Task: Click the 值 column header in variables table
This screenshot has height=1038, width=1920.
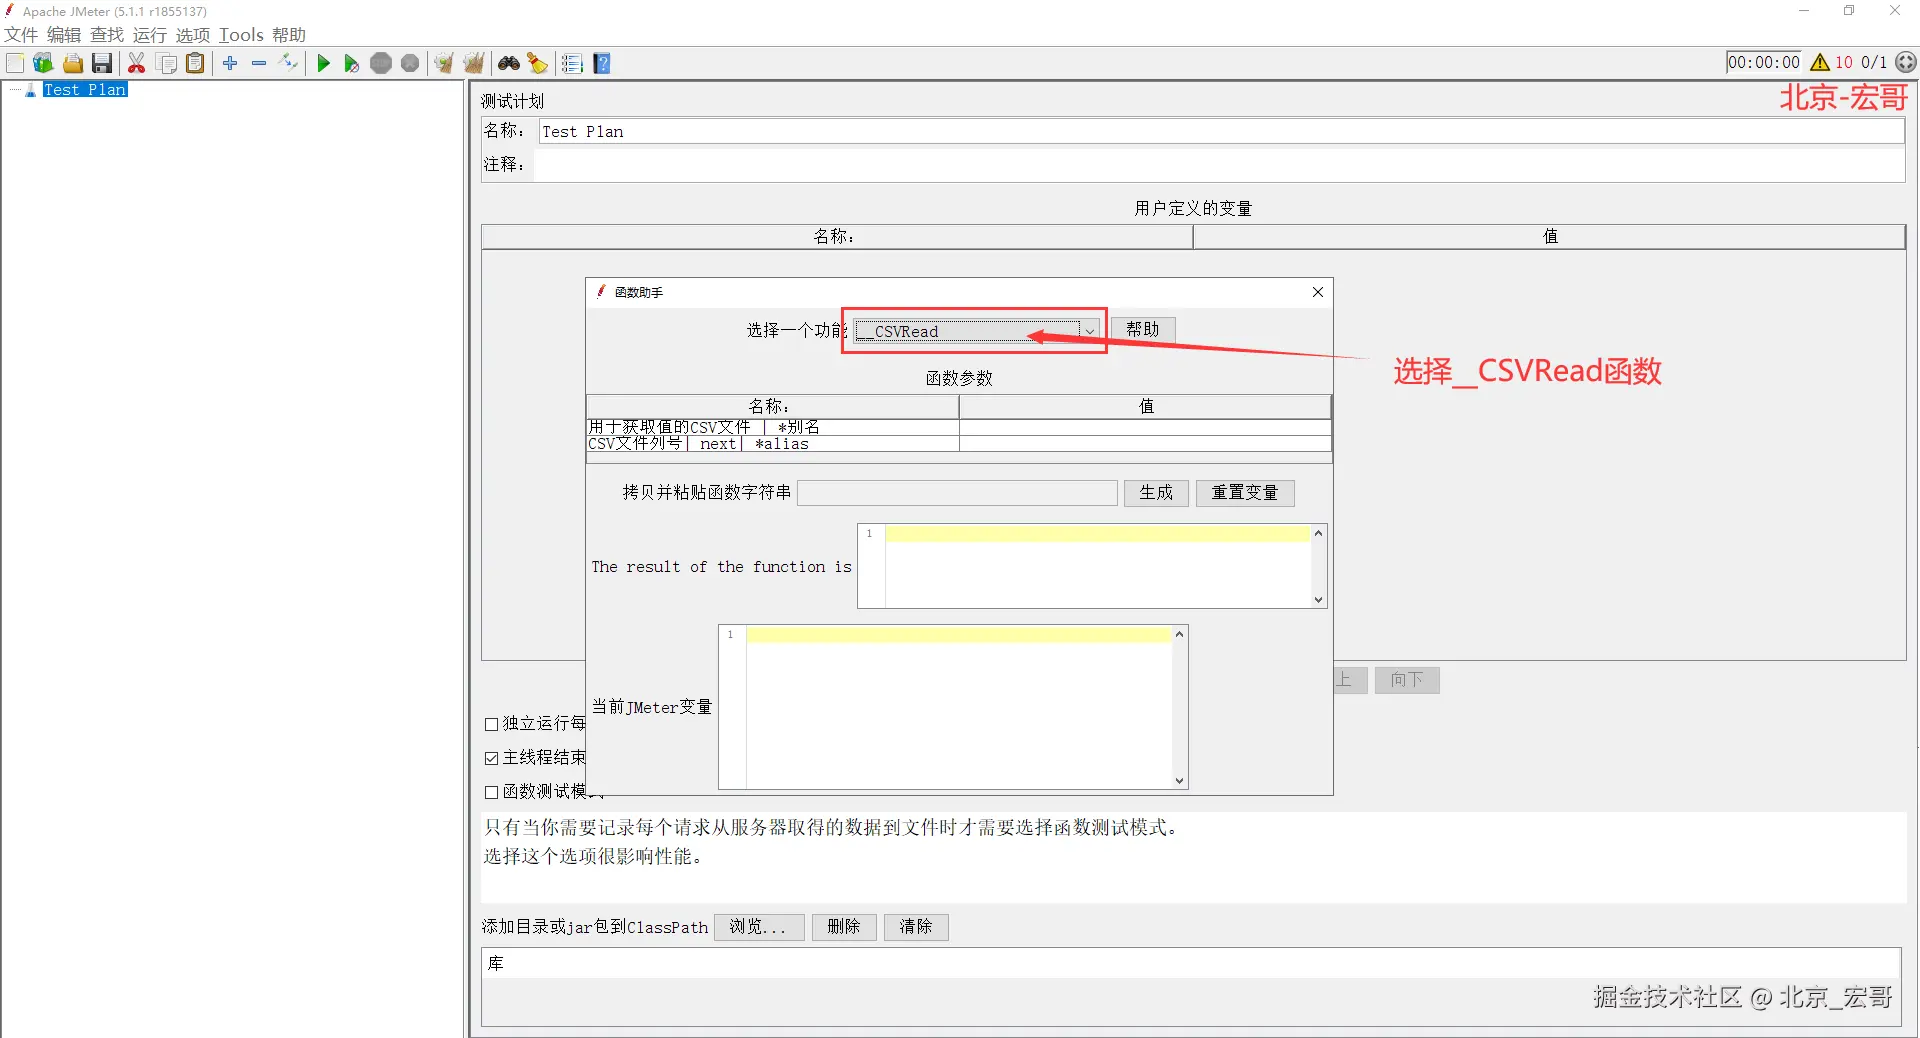Action: [1549, 237]
